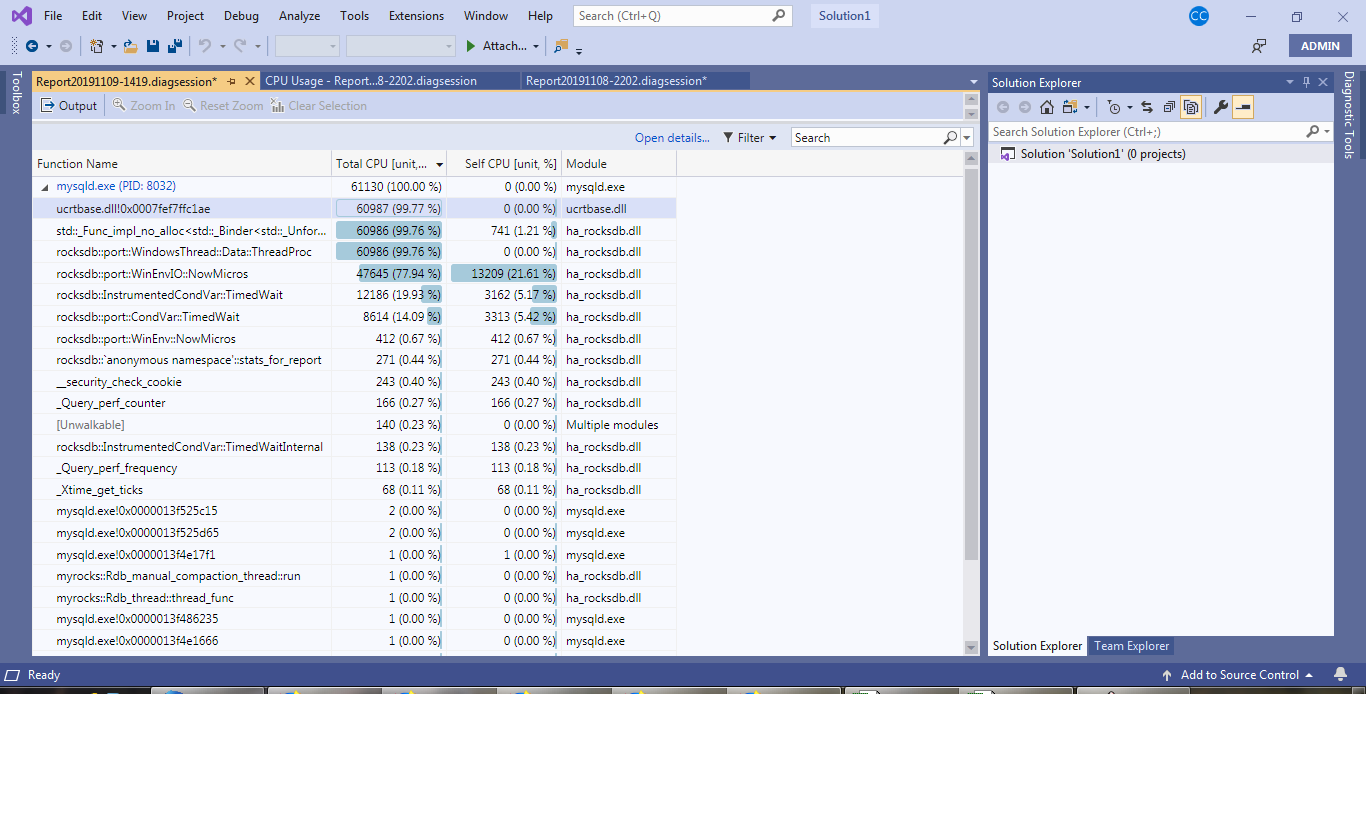The image size is (1366, 822).
Task: Click the Home icon in Solution Explorer
Action: coord(1046,107)
